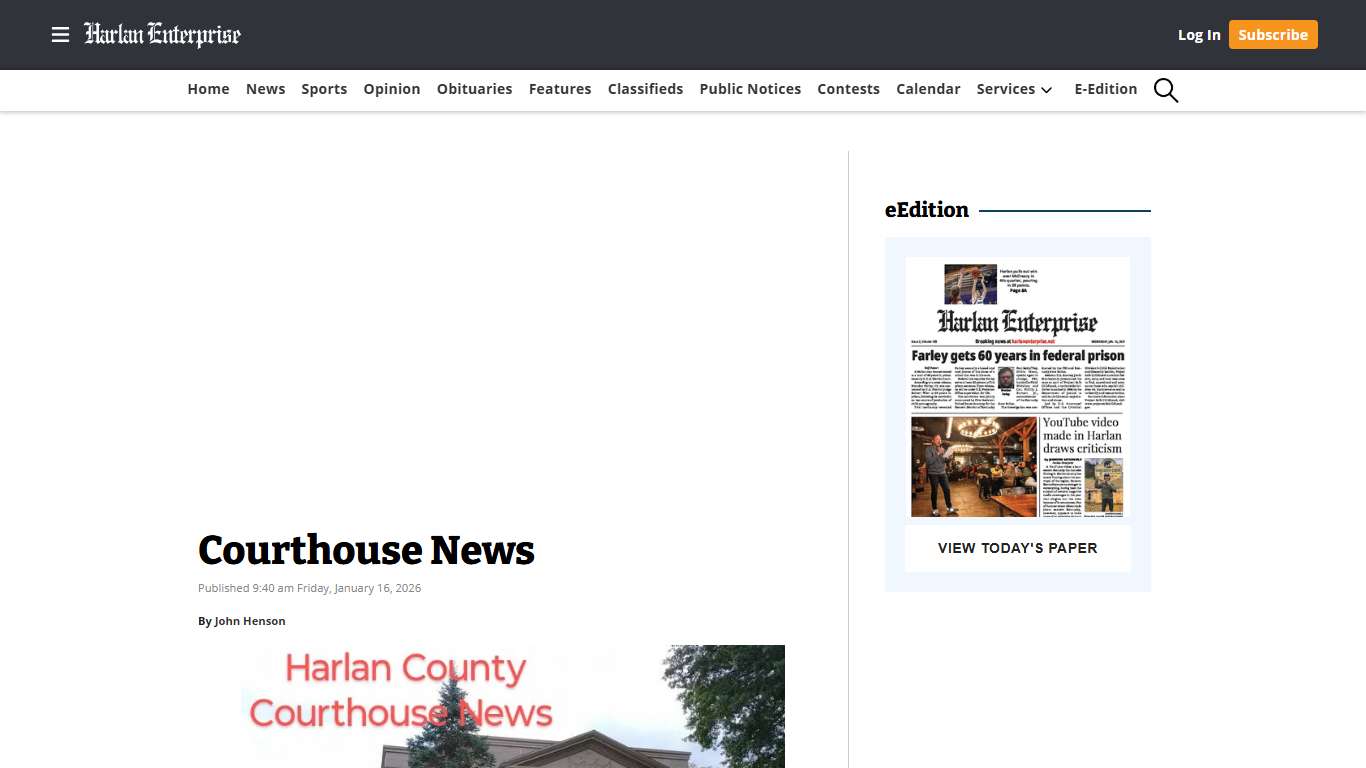Open the Features section
1366x768 pixels.
click(x=560, y=89)
